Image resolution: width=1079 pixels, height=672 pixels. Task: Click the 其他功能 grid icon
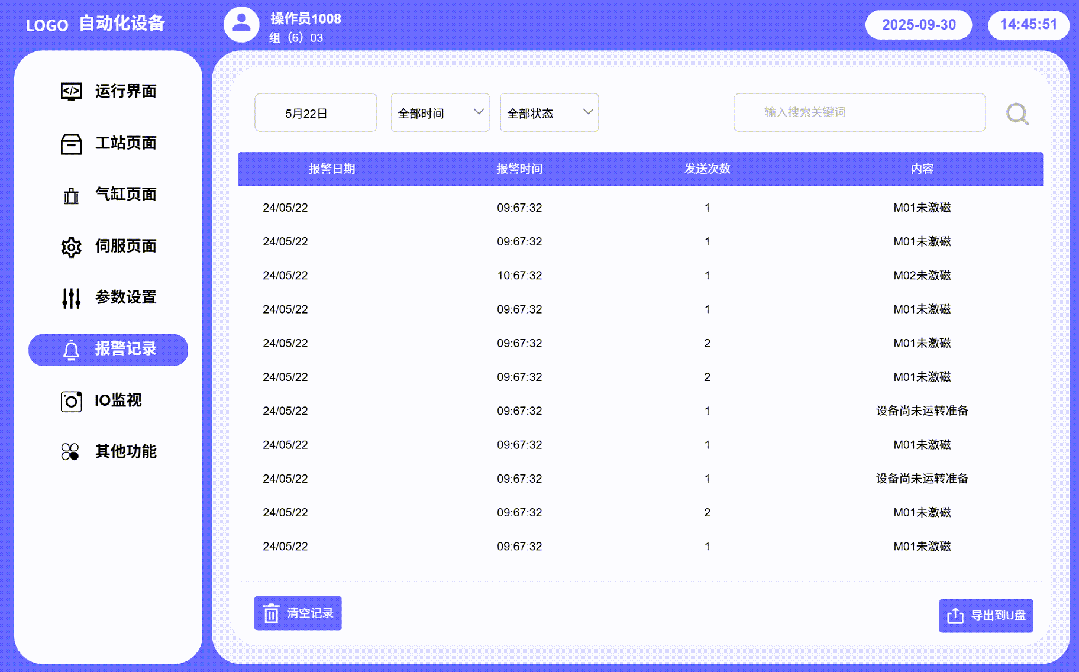(70, 451)
